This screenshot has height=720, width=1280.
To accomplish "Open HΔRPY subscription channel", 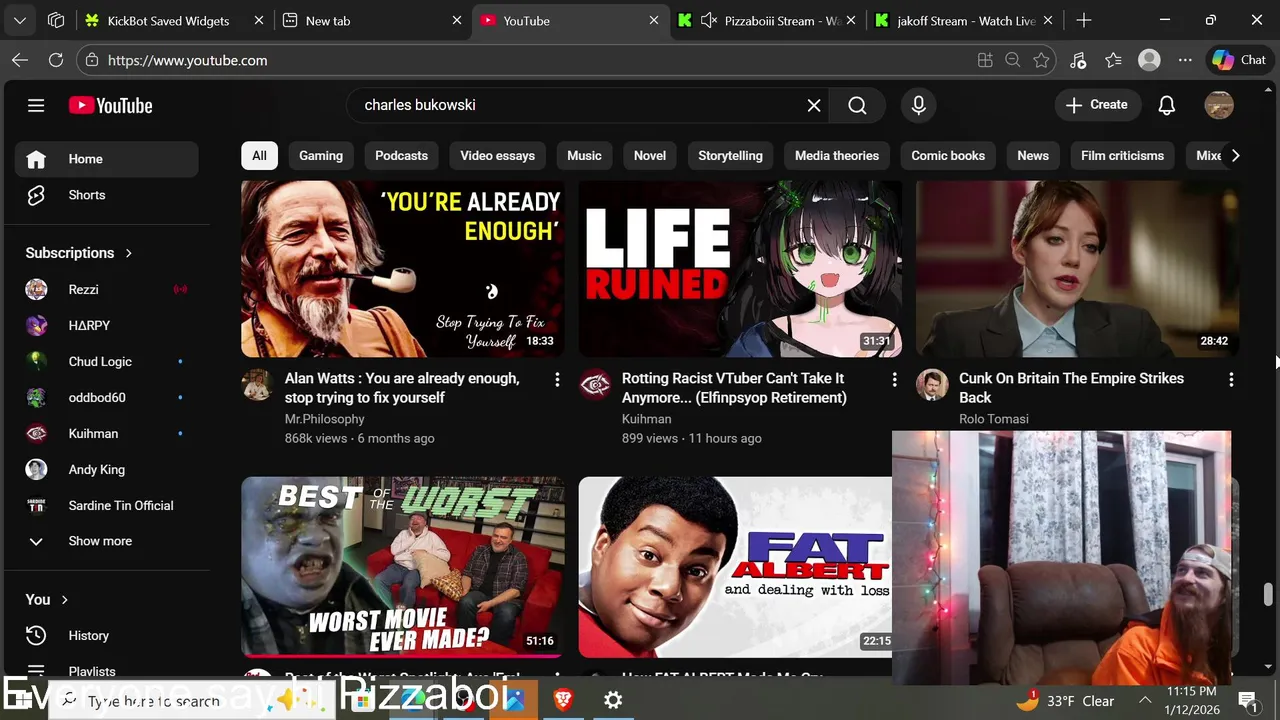I will (106, 326).
